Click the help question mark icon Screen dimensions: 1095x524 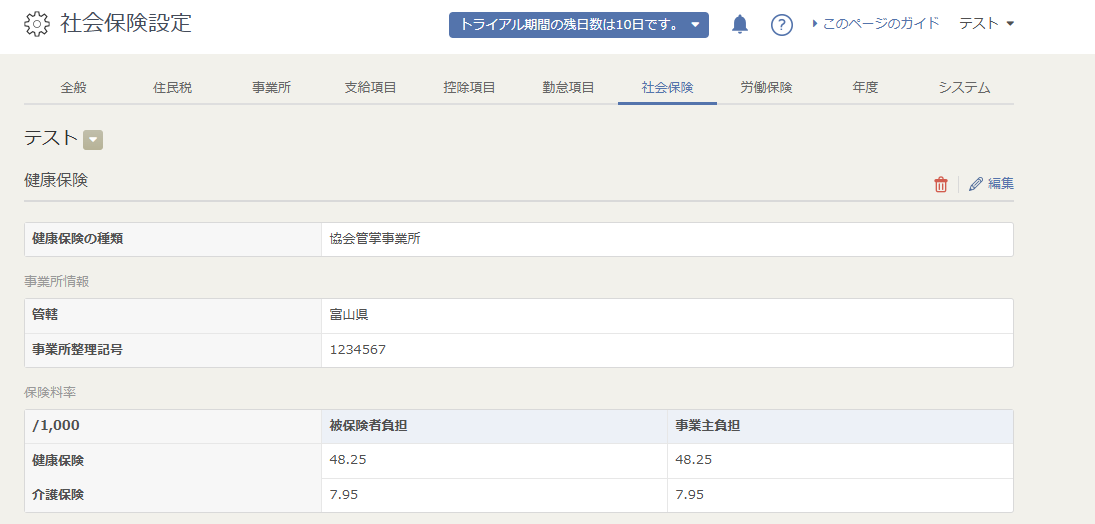pos(781,24)
